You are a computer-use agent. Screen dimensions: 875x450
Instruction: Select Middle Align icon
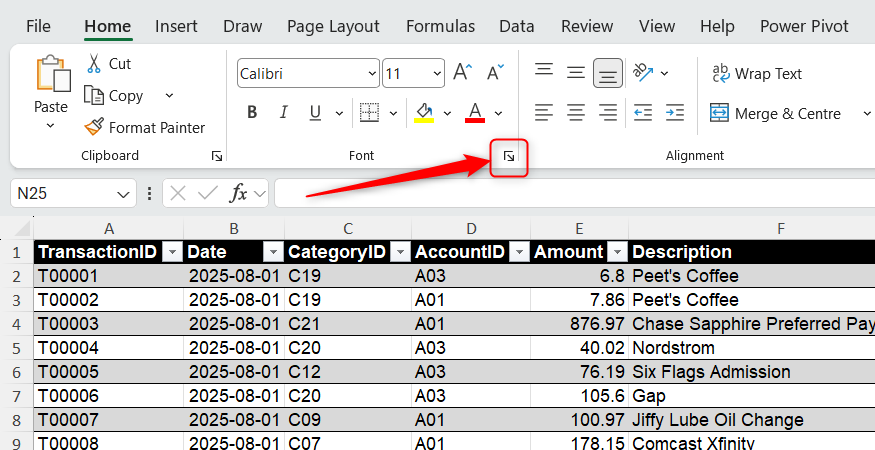coord(575,73)
